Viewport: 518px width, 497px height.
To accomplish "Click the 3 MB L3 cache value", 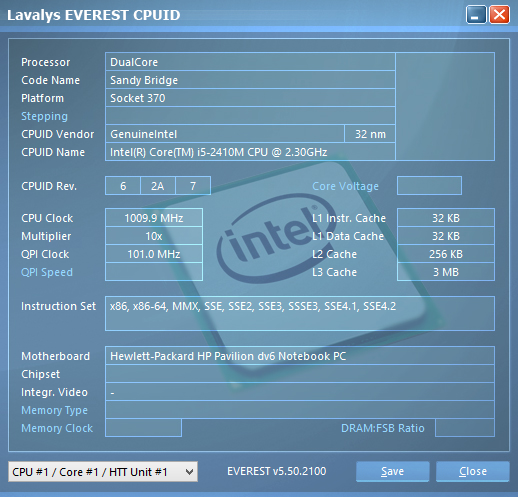I will pyautogui.click(x=446, y=272).
